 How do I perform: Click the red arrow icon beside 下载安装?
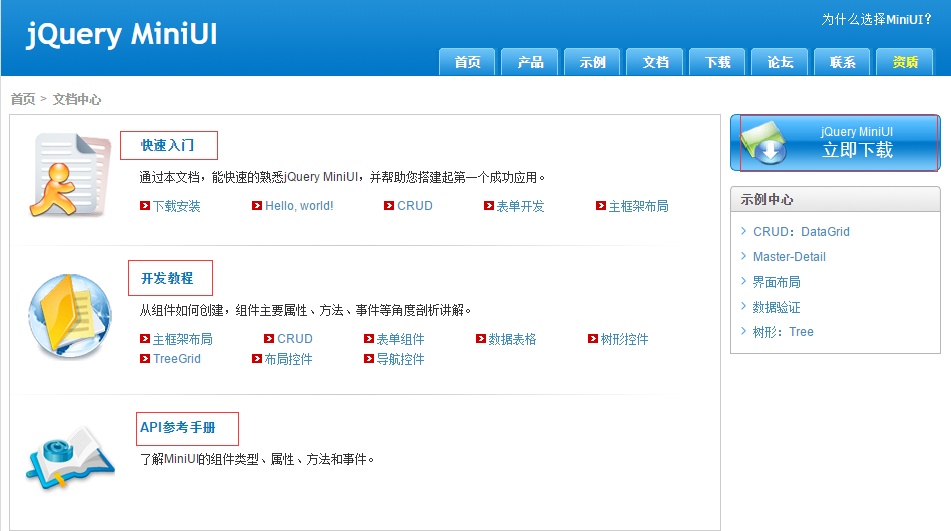point(145,205)
